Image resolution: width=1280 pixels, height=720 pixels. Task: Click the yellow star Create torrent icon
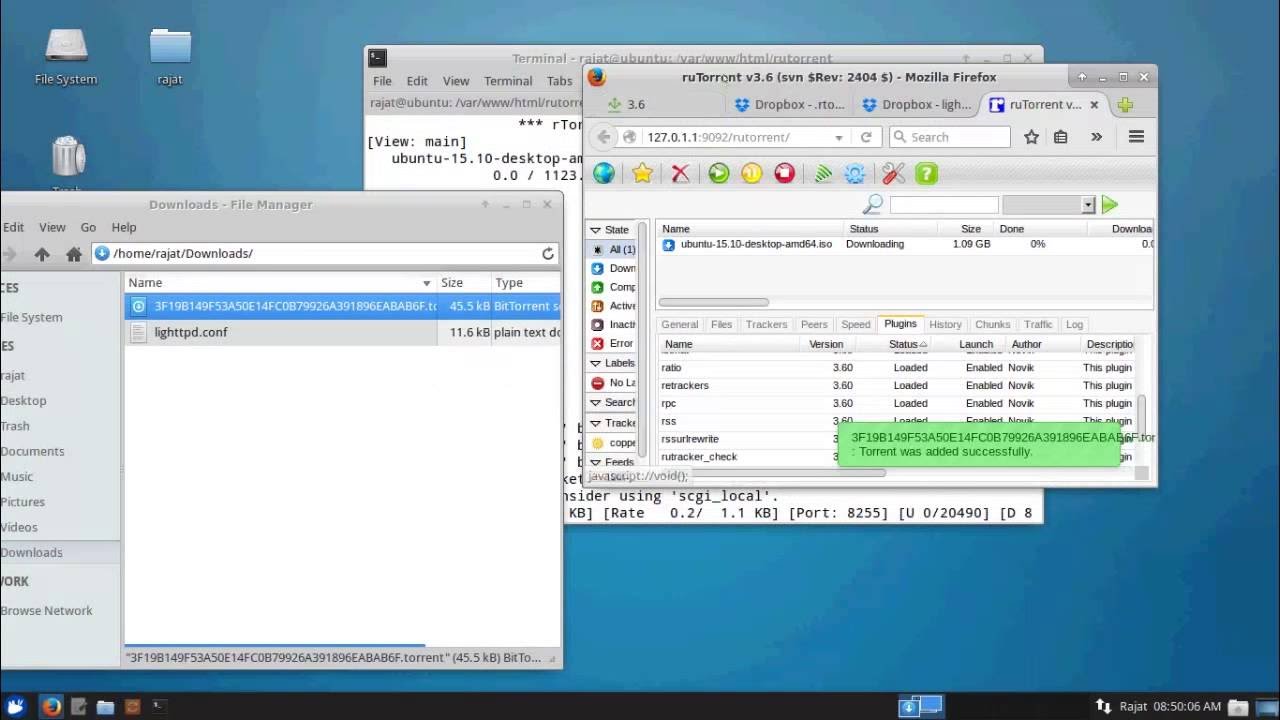(x=642, y=173)
